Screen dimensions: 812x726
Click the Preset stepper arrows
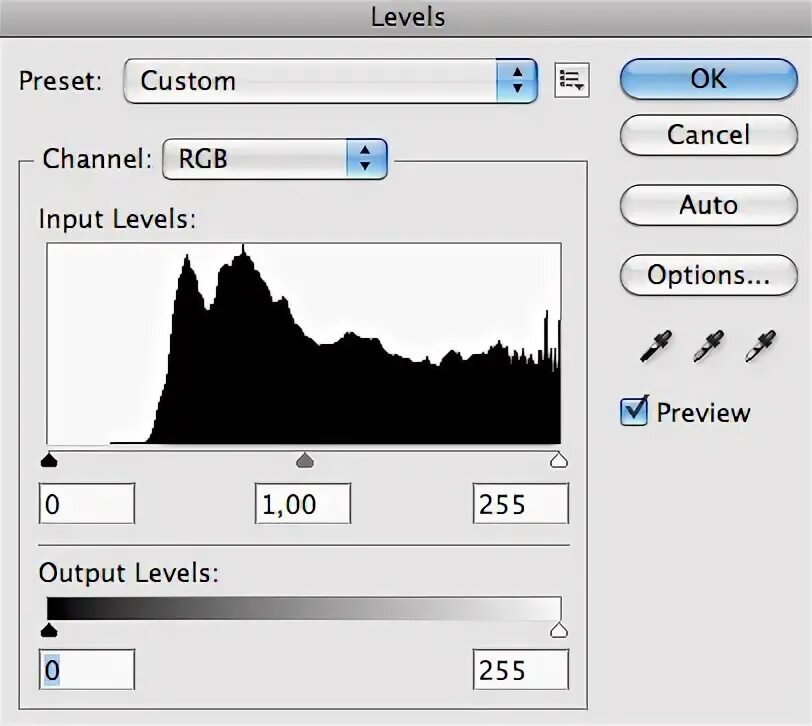pyautogui.click(x=518, y=81)
